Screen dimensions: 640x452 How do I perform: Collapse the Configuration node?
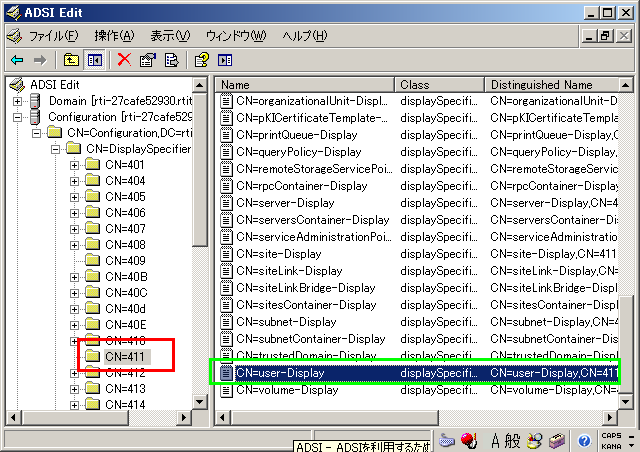[x=17, y=117]
